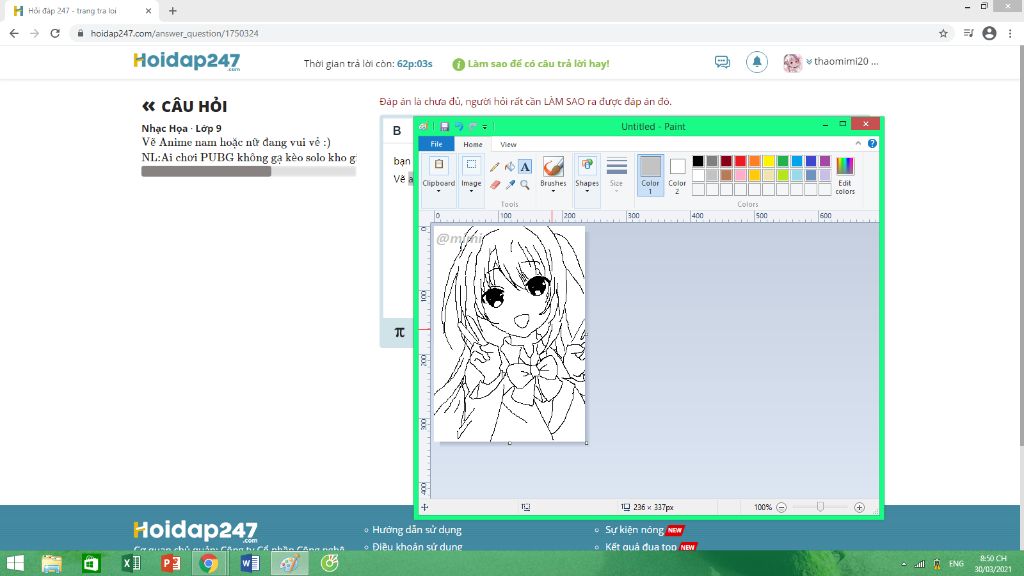Click the Hoidap247 logo in header
1024x576 pixels.
point(187,61)
